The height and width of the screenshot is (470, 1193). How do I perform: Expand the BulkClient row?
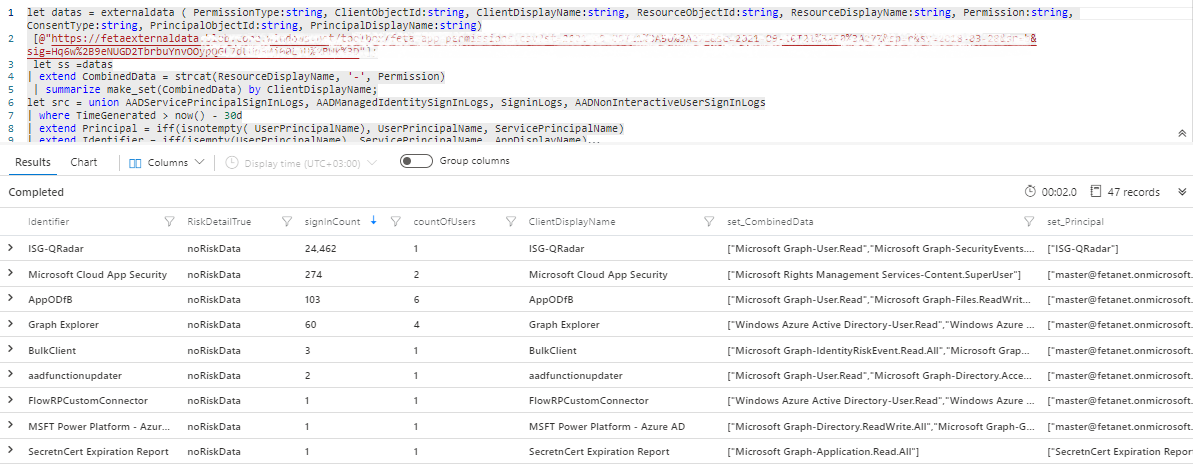[x=11, y=350]
